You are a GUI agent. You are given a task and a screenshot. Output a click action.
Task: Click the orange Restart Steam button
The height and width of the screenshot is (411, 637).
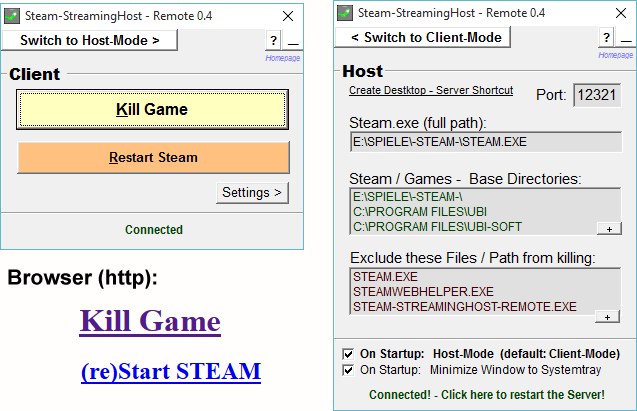pos(153,158)
